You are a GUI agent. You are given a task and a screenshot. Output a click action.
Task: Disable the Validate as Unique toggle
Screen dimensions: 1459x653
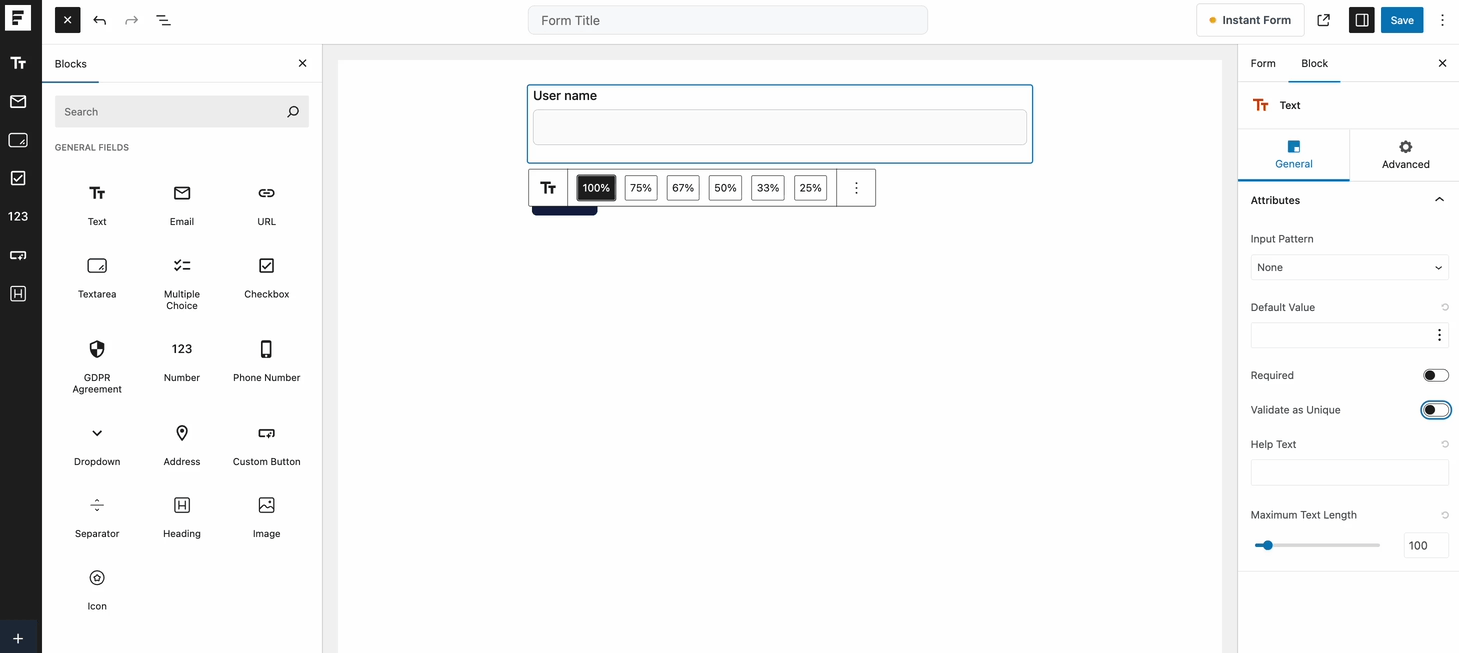(x=1435, y=409)
